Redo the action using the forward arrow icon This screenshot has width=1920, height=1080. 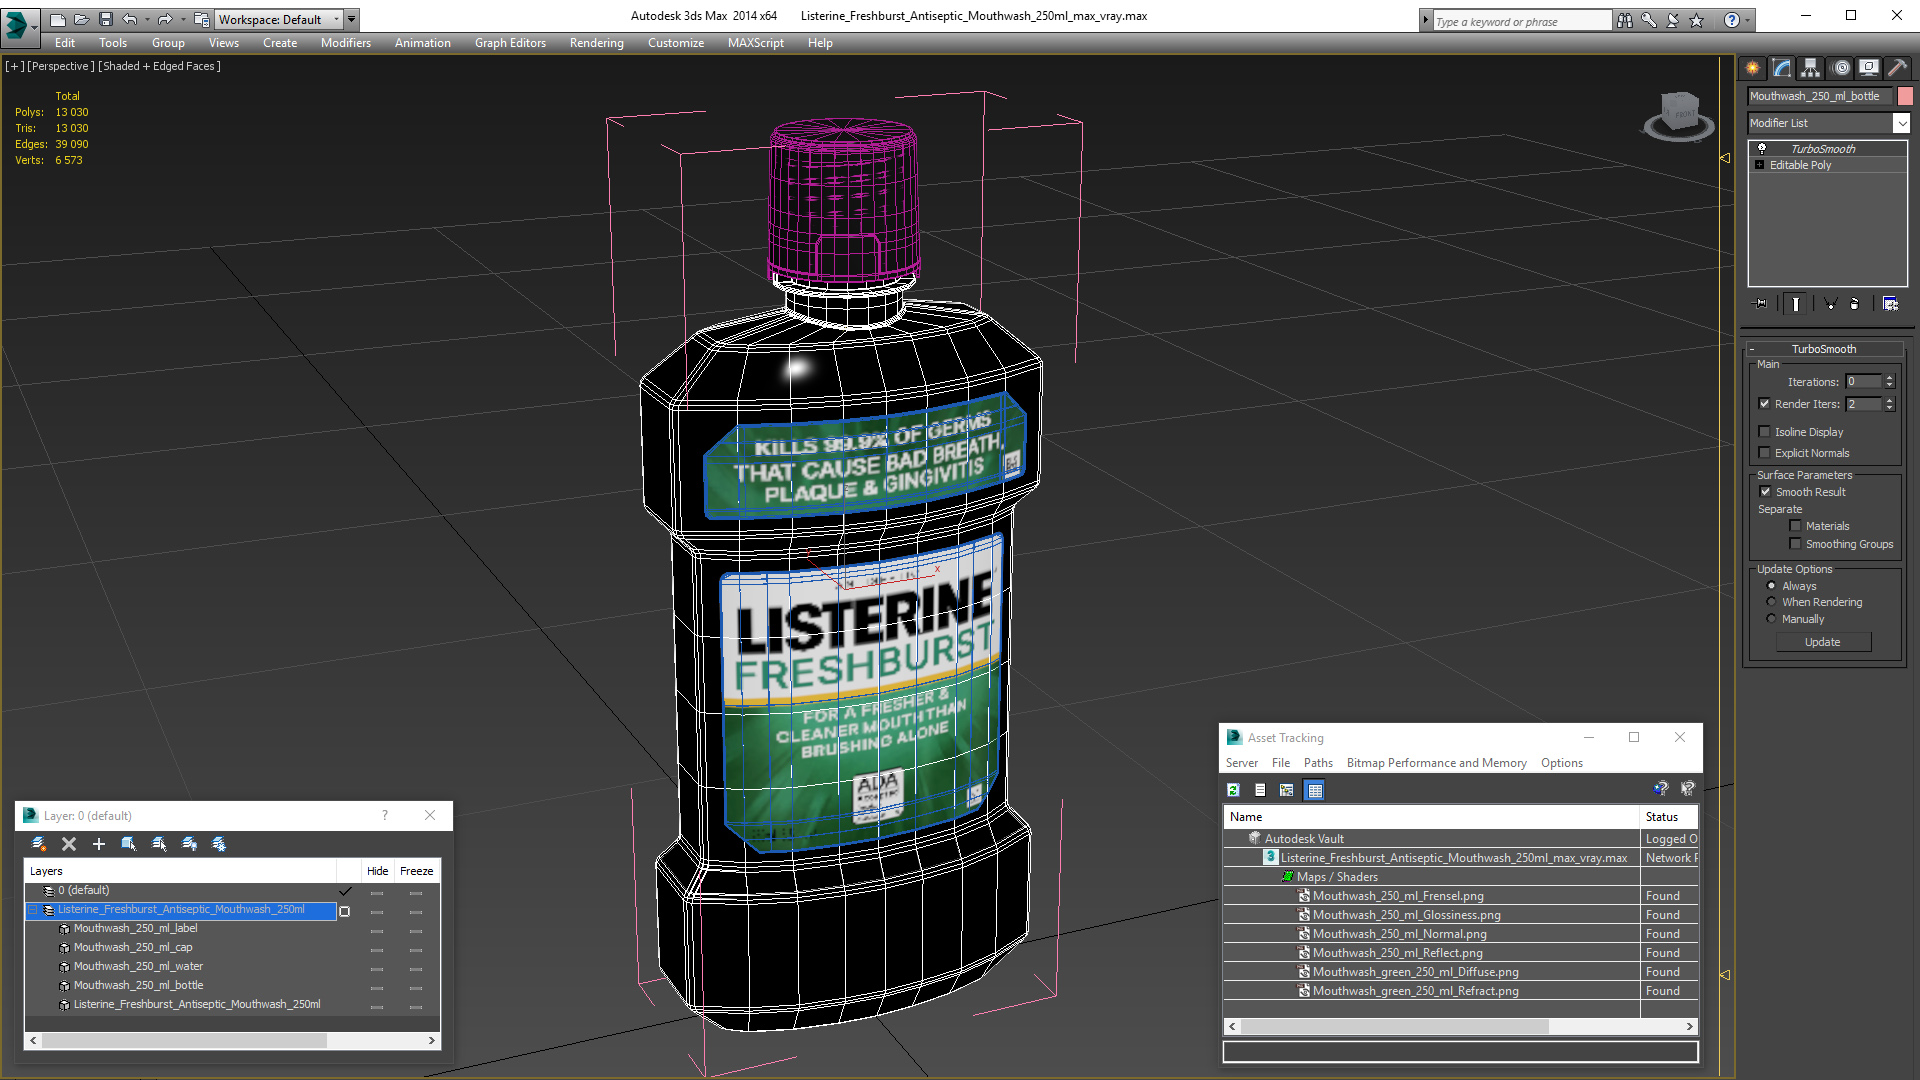[x=164, y=19]
